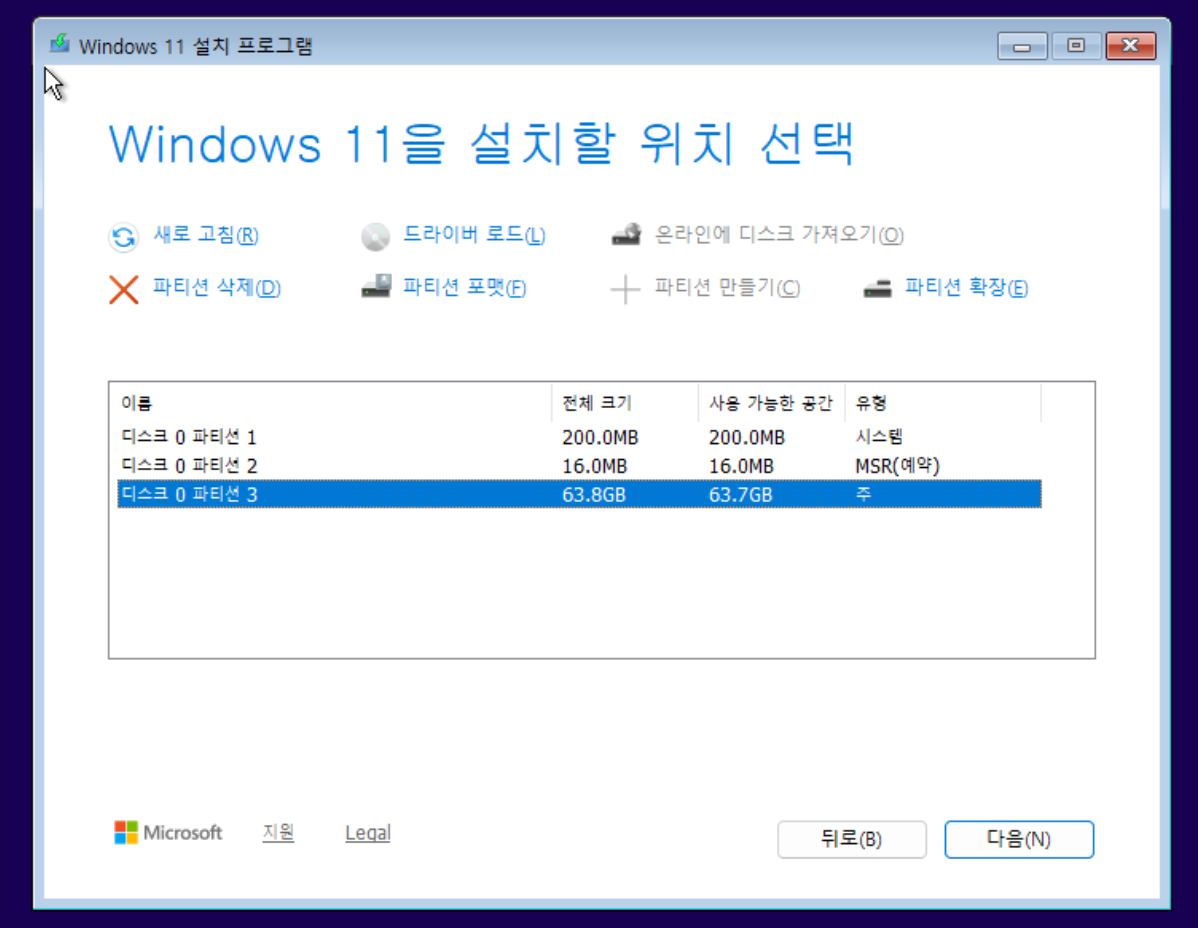The image size is (1198, 928).
Task: Click the 63.7GB free space cell
Action: click(740, 495)
